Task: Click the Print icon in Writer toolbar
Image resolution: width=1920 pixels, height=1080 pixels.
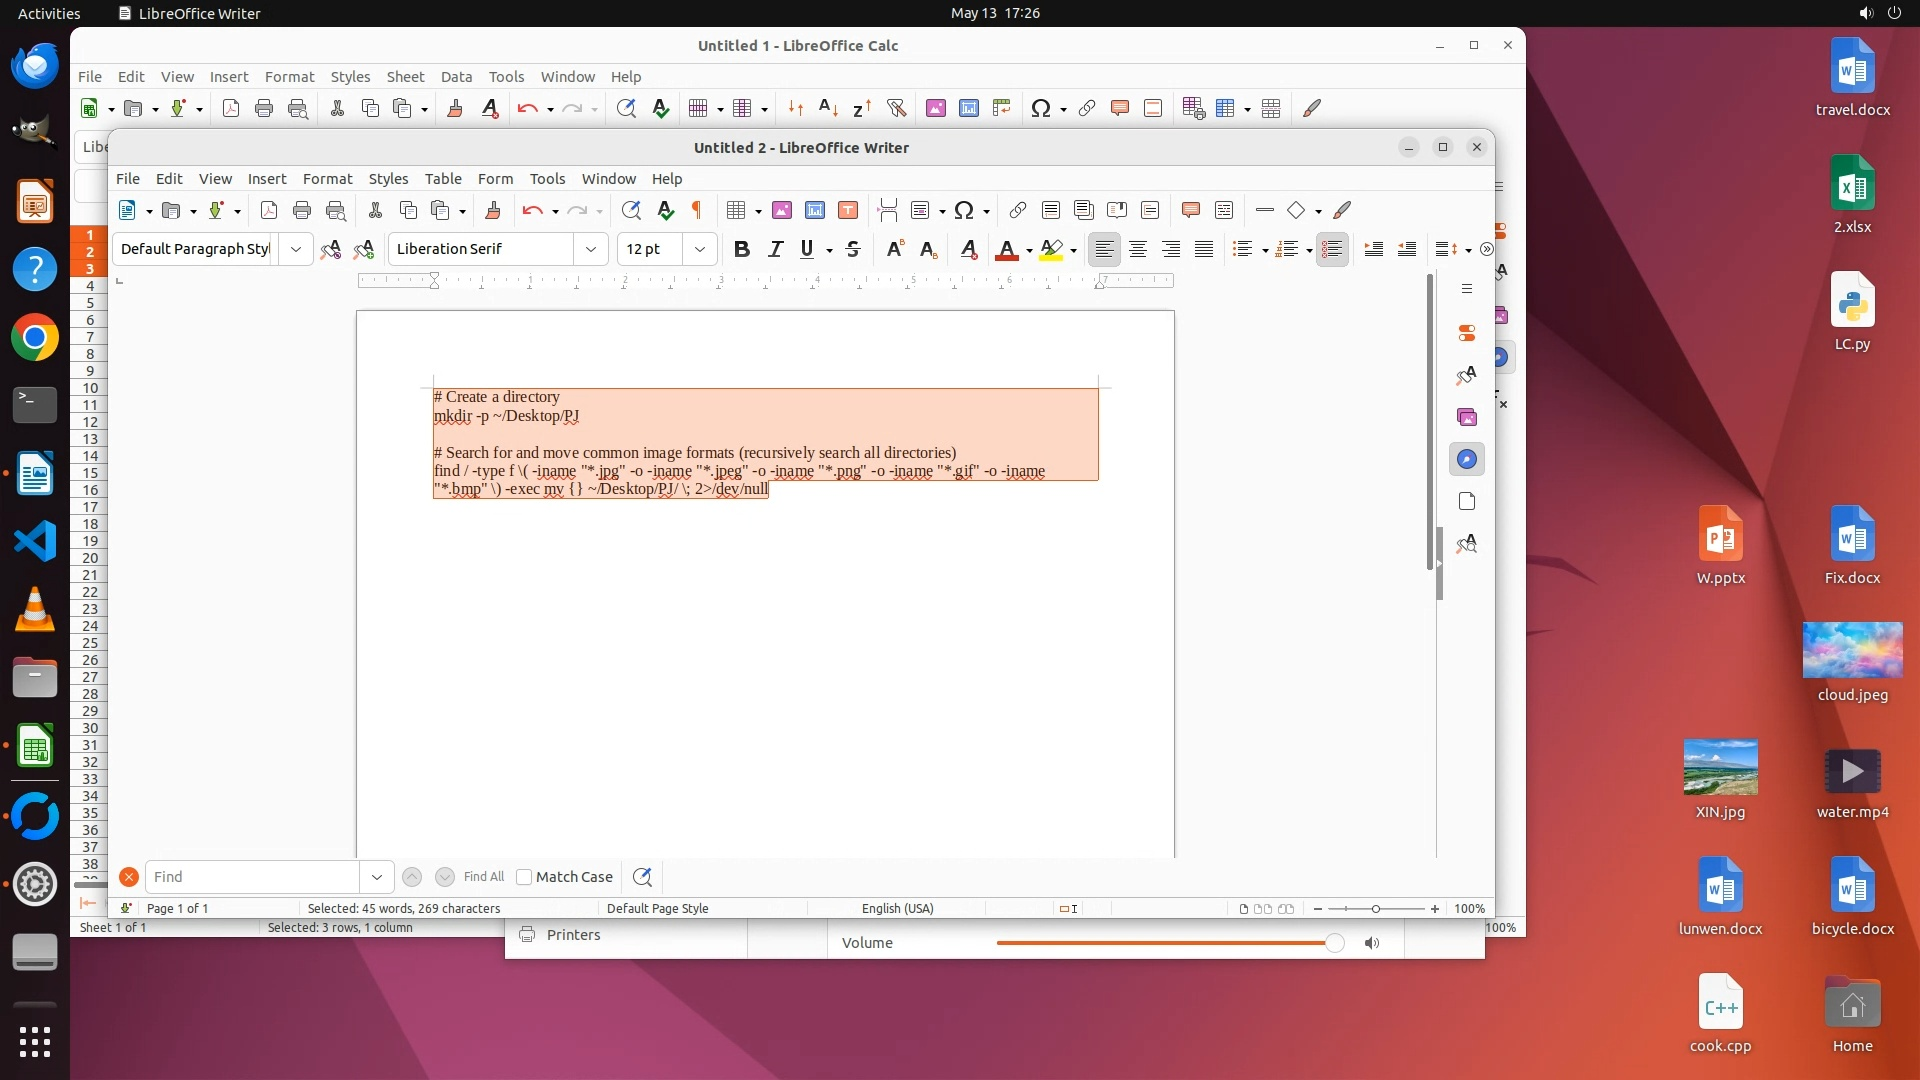Action: [302, 210]
